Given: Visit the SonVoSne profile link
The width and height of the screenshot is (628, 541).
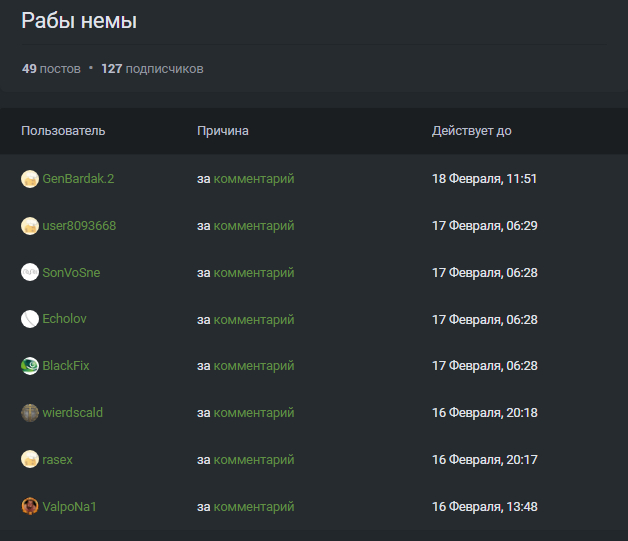Looking at the screenshot, I should click(x=71, y=273).
